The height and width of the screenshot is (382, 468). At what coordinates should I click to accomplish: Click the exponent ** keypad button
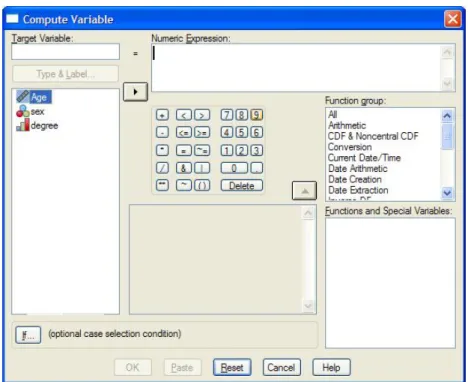(x=162, y=185)
